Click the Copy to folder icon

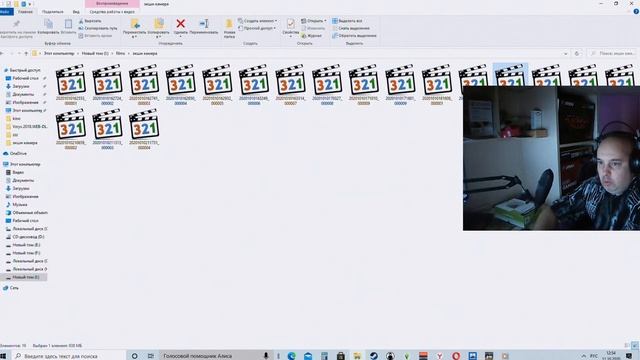click(158, 24)
